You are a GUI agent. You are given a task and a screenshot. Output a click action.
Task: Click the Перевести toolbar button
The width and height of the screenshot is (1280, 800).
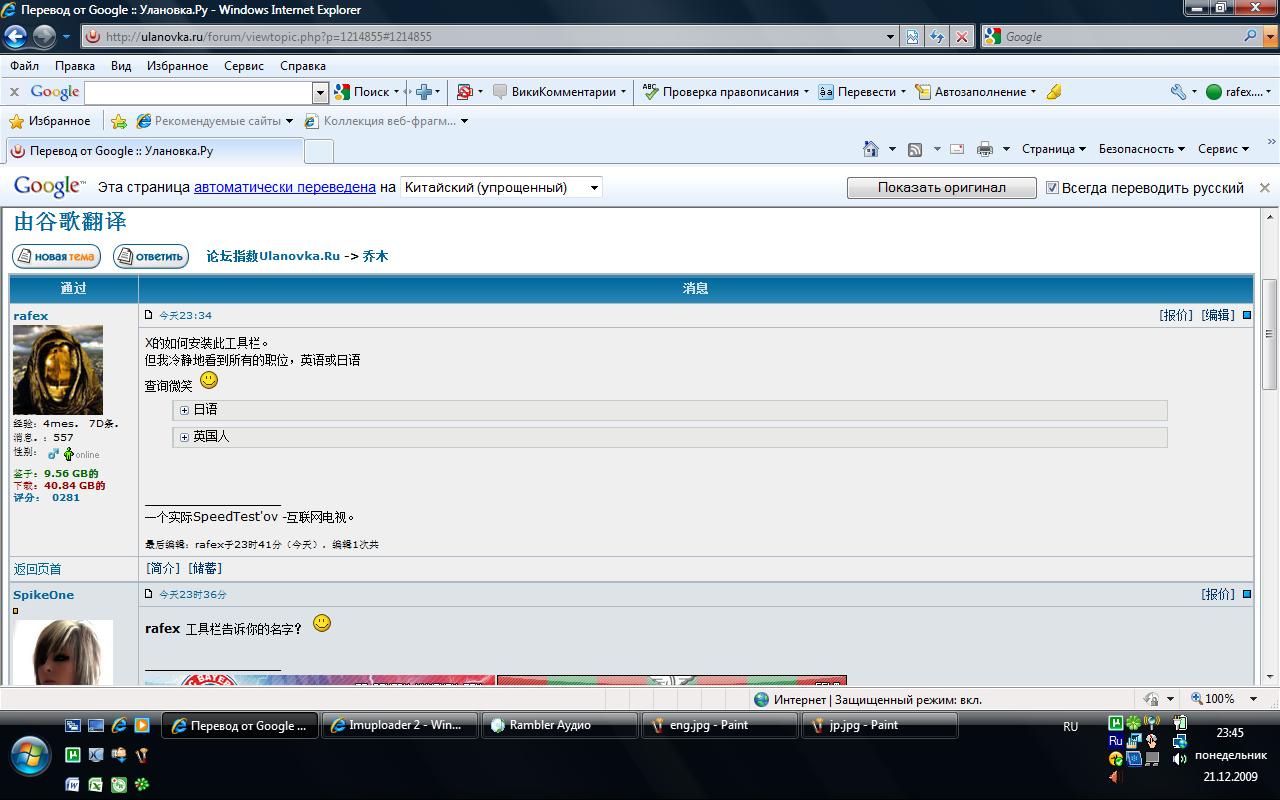(860, 92)
